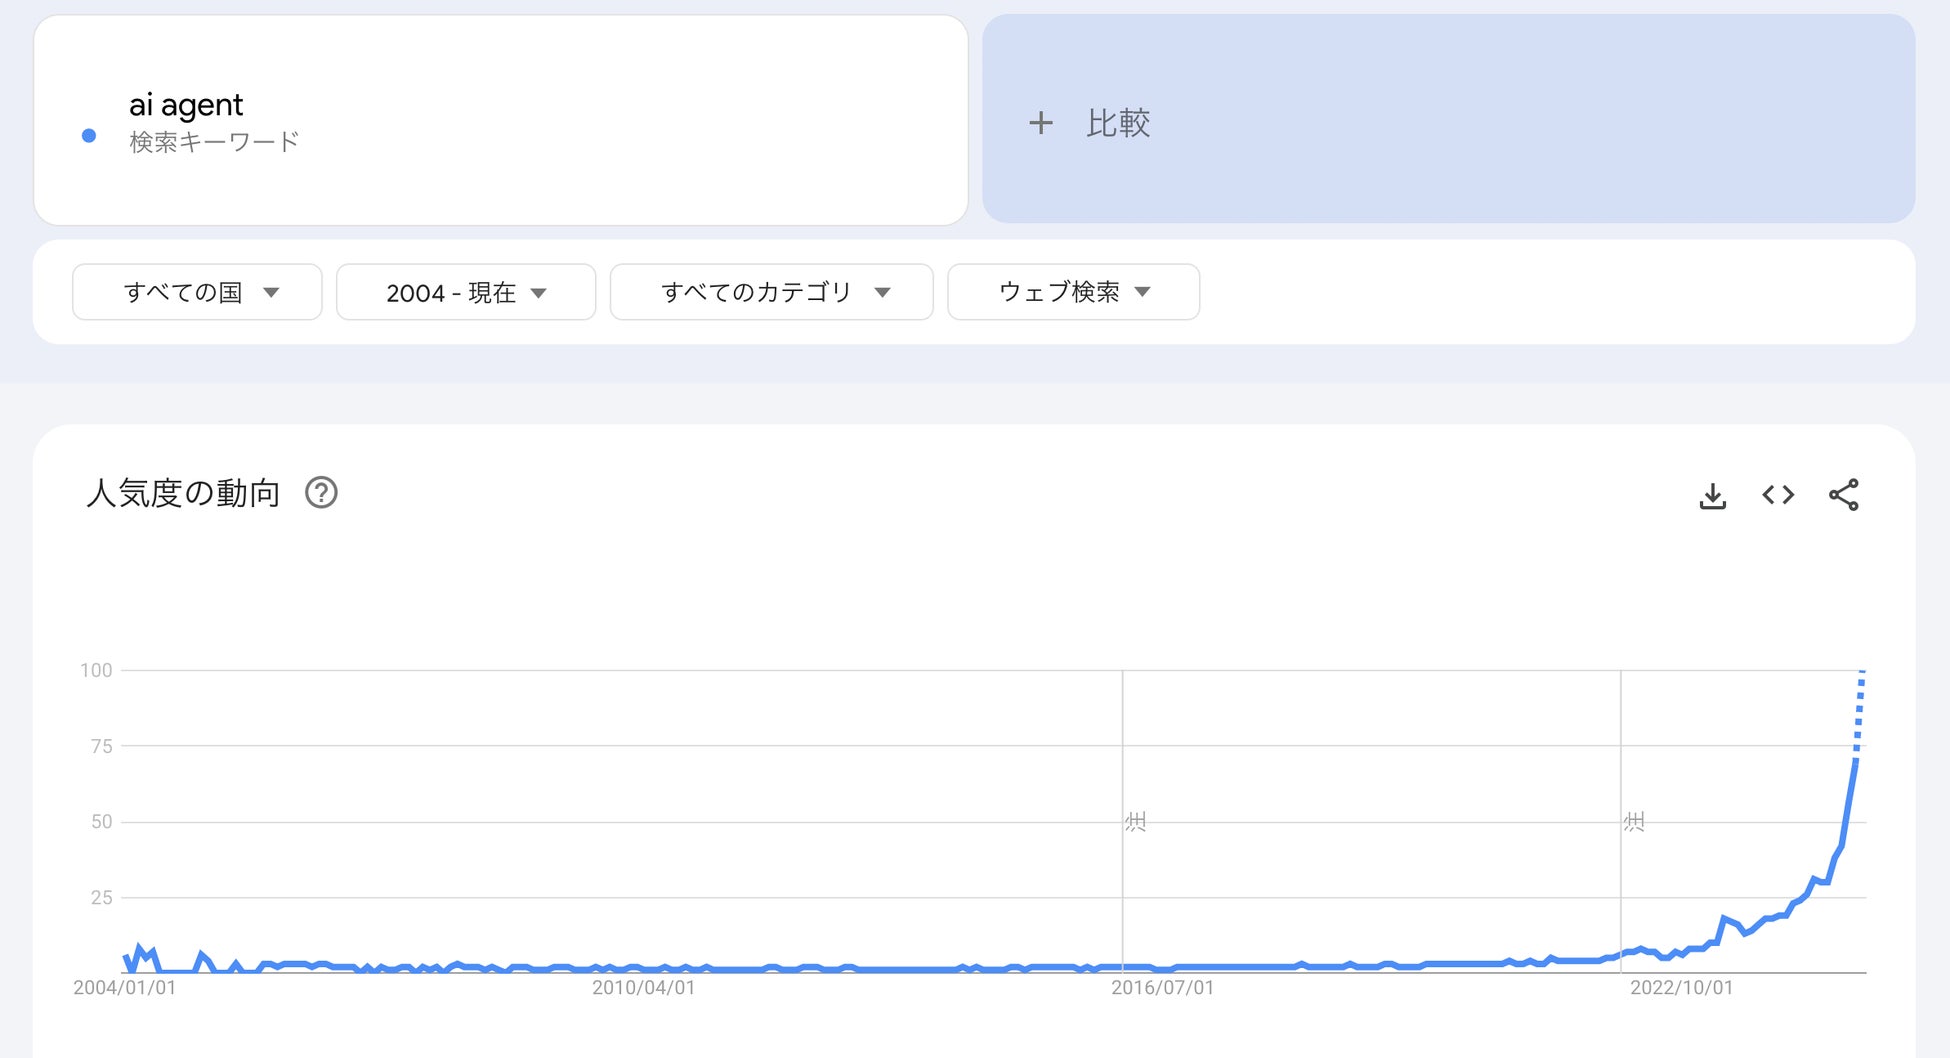The height and width of the screenshot is (1058, 1950).
Task: Click the 検索キーワード subtitle text
Action: click(x=214, y=142)
